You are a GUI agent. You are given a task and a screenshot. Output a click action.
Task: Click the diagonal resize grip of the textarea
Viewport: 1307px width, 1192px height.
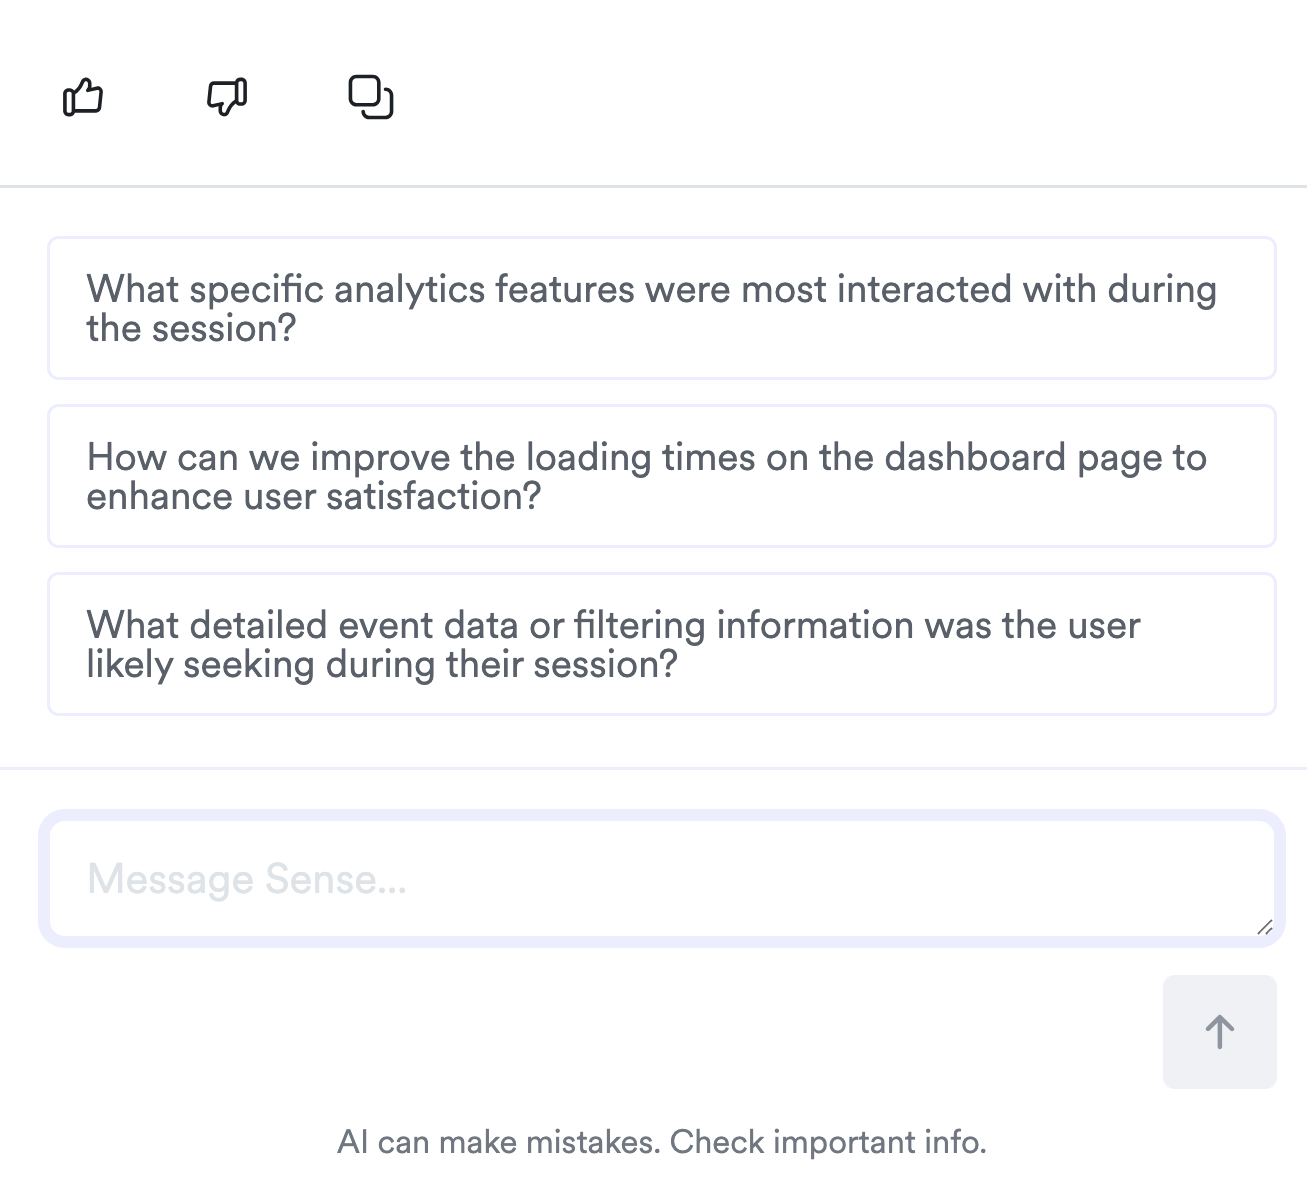(1264, 927)
